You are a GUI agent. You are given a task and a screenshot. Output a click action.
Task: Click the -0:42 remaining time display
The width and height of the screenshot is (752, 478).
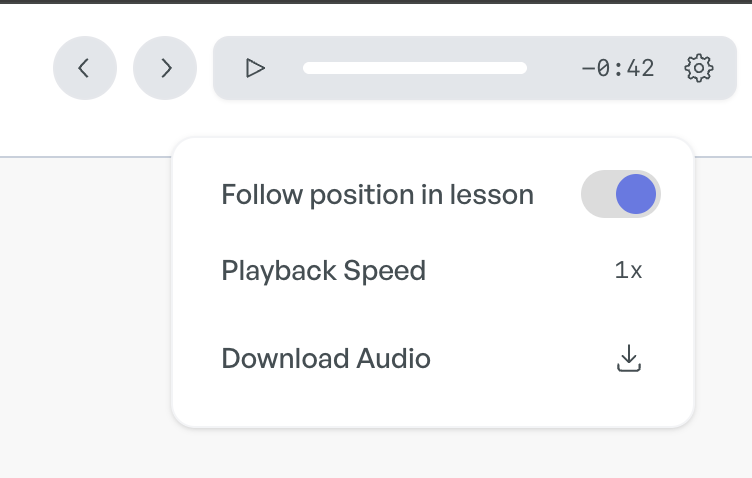click(618, 68)
